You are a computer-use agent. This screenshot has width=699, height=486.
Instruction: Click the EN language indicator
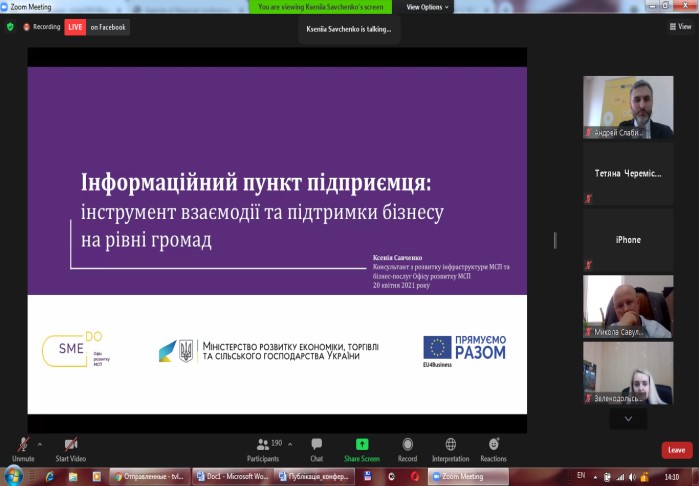(x=581, y=475)
